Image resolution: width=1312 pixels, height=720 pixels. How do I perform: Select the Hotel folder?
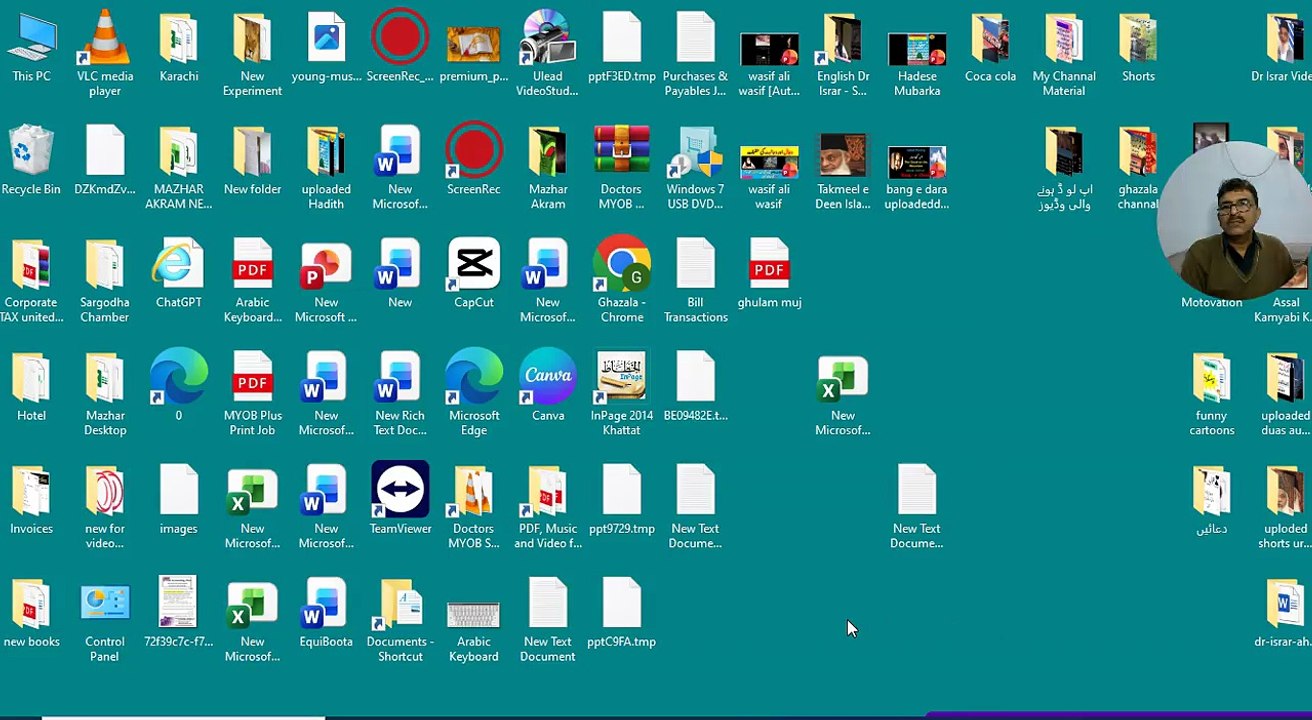coord(31,387)
